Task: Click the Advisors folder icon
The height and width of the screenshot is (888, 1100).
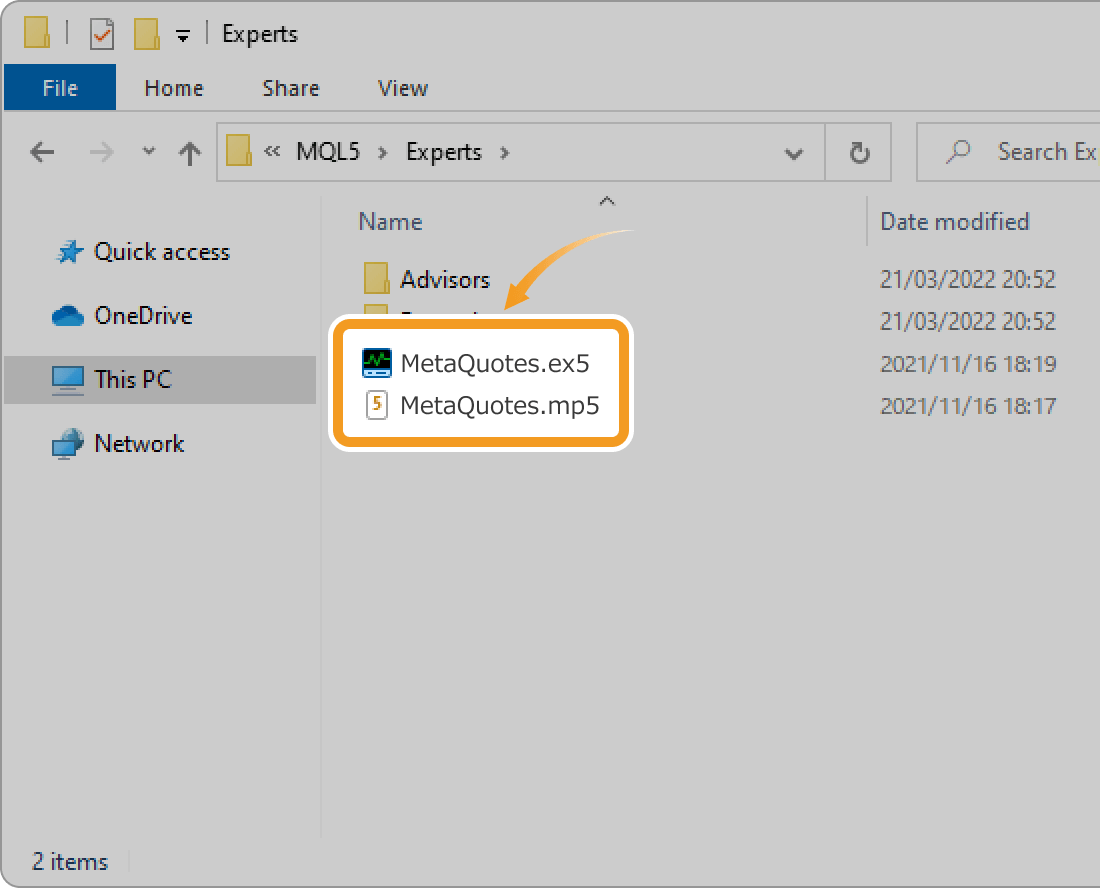Action: coord(376,279)
